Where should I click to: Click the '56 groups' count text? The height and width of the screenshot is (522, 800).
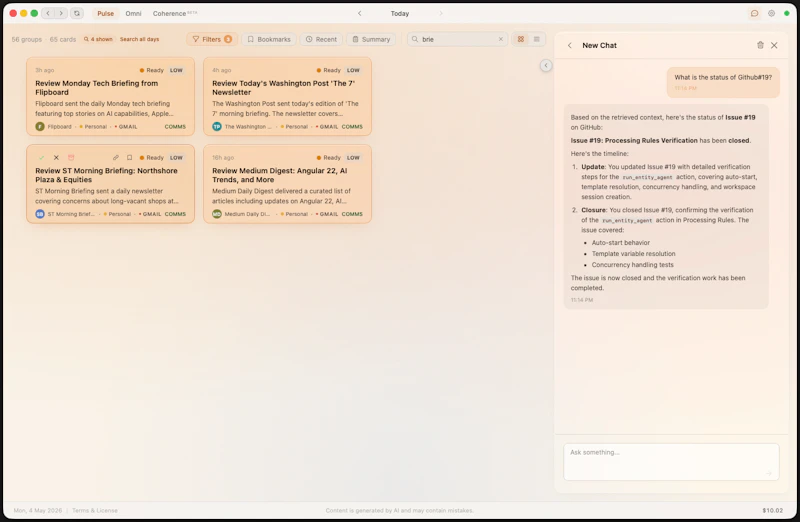[x=27, y=39]
